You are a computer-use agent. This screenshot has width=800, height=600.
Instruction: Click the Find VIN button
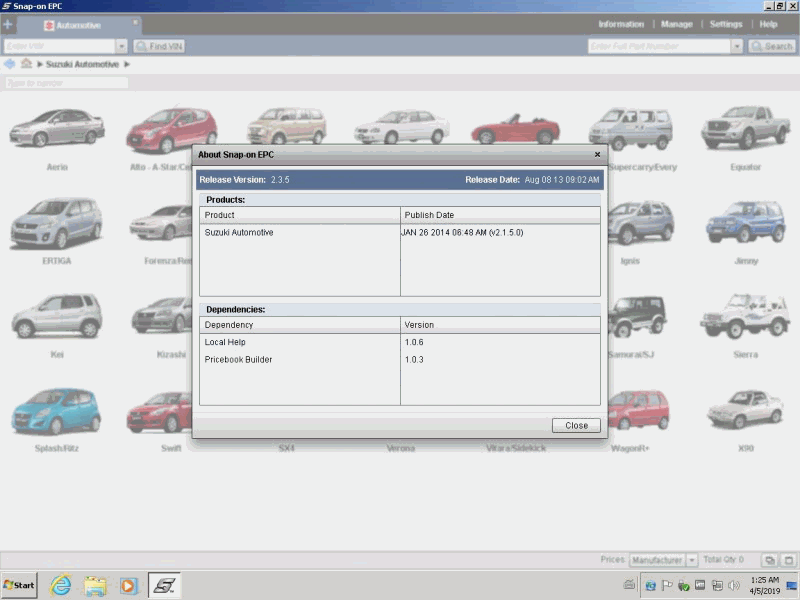(159, 46)
